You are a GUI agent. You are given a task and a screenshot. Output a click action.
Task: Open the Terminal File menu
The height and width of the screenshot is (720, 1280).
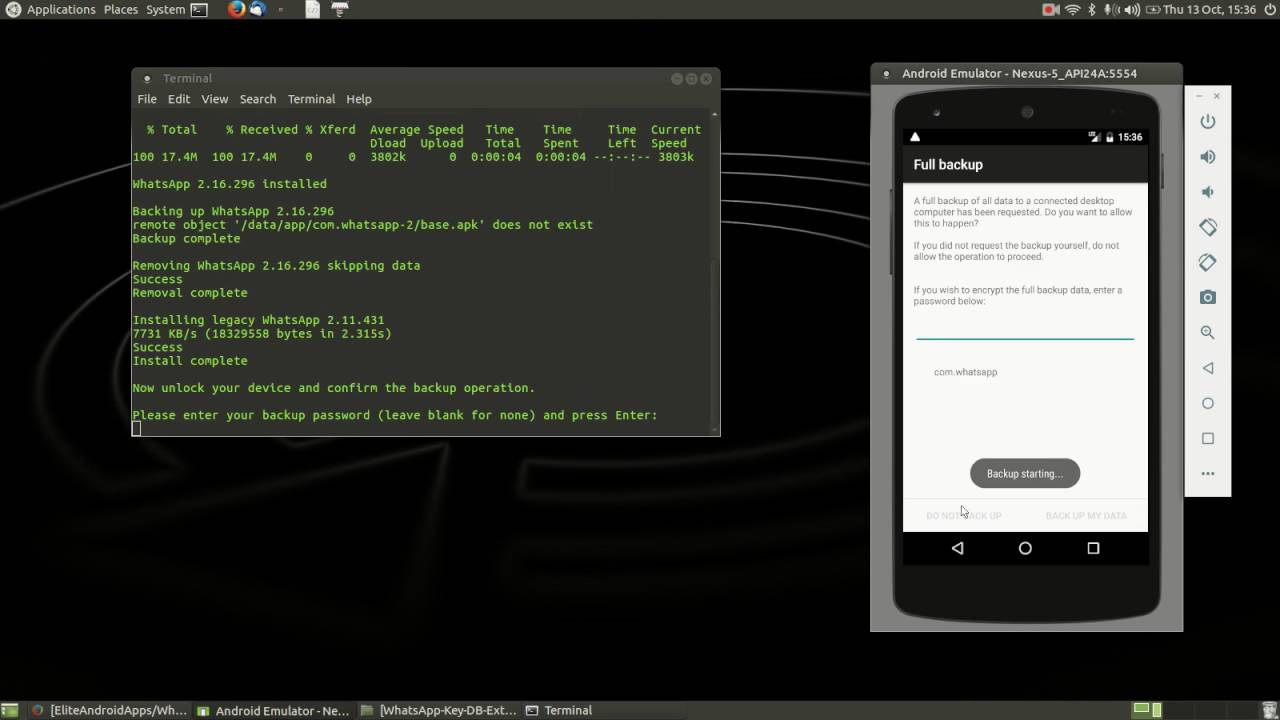[147, 99]
